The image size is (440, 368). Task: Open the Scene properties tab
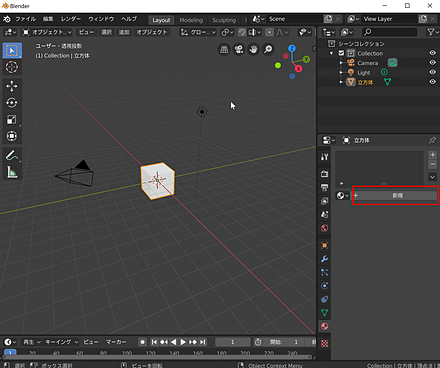[x=324, y=214]
